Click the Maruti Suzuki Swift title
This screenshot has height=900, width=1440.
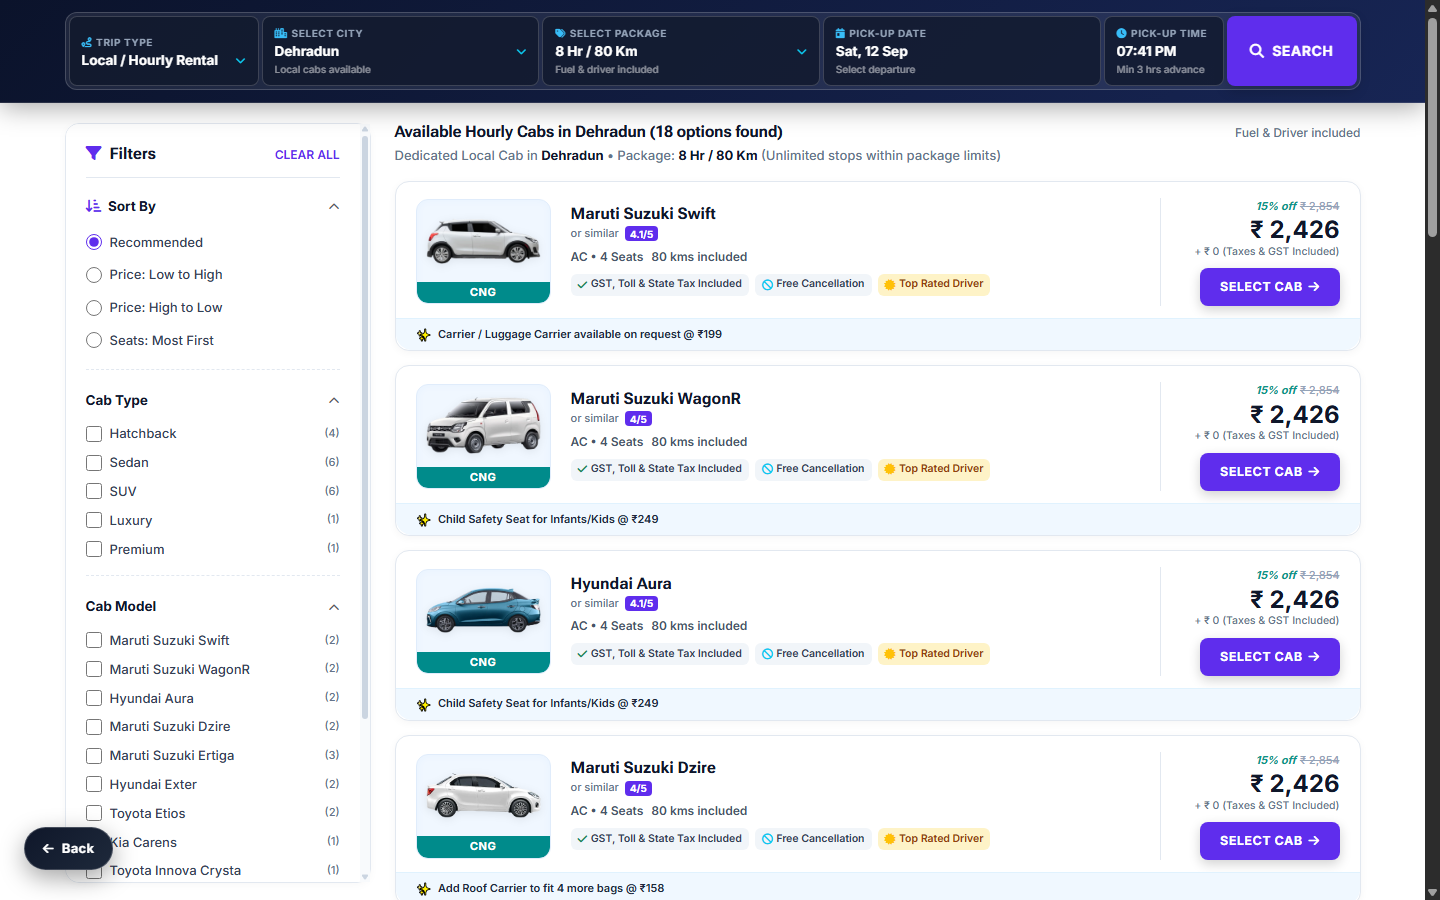coord(643,214)
